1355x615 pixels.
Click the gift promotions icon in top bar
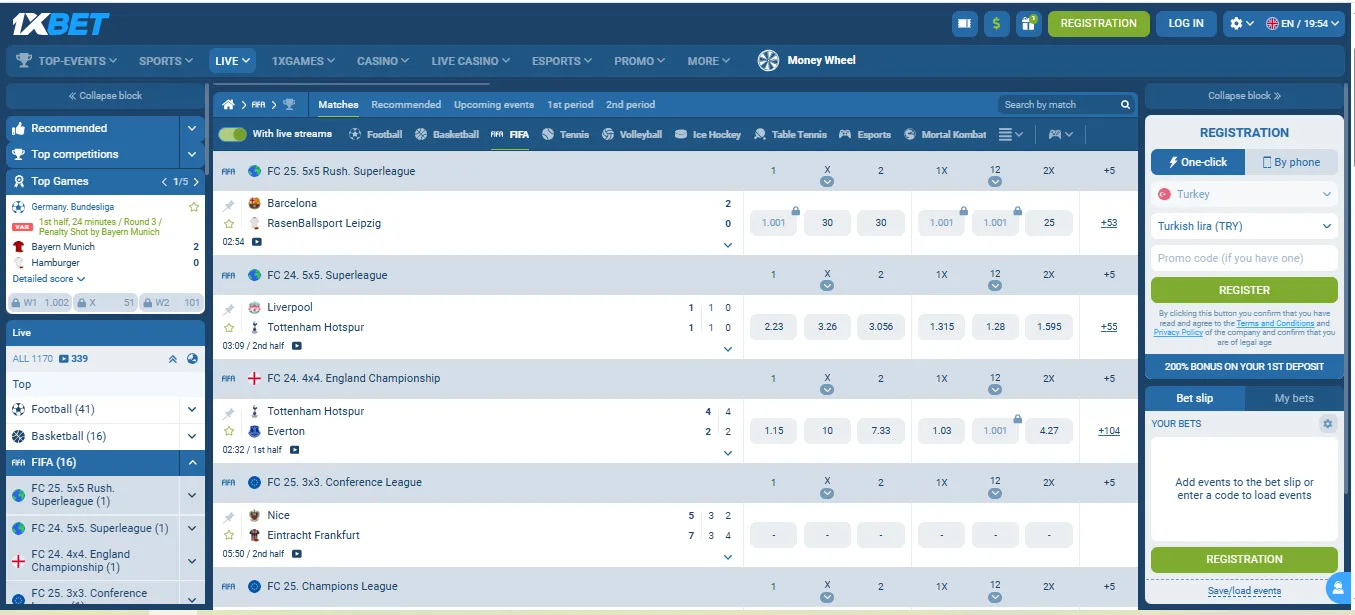tap(1028, 22)
